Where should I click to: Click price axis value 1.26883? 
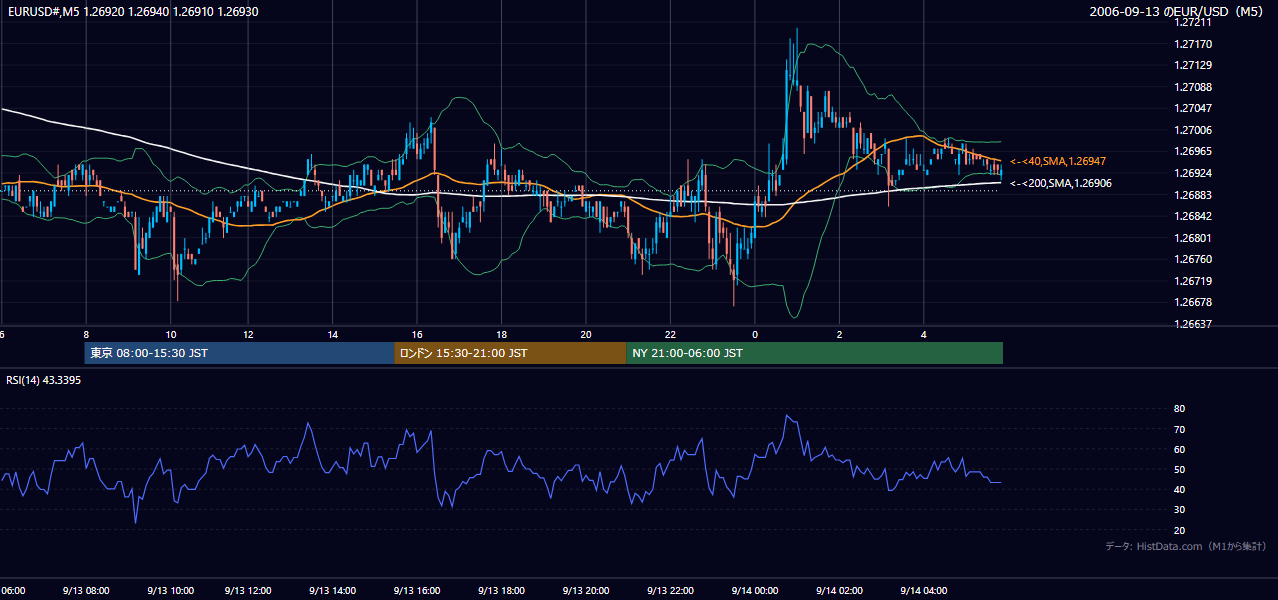pos(1194,195)
